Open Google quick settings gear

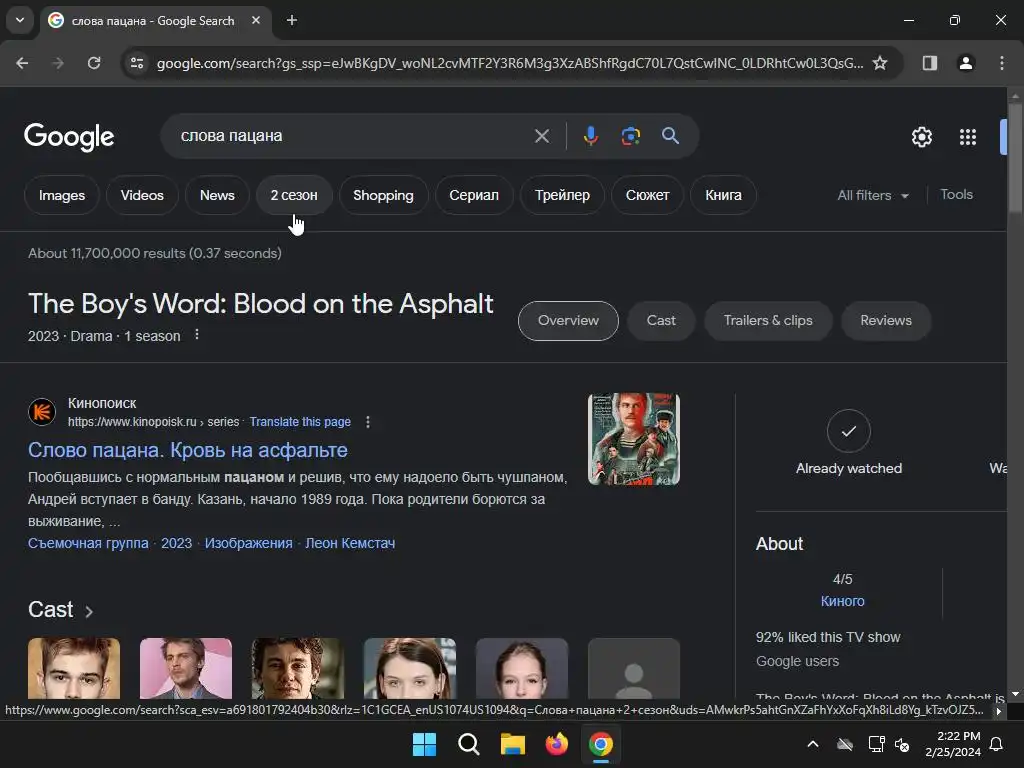pos(921,137)
